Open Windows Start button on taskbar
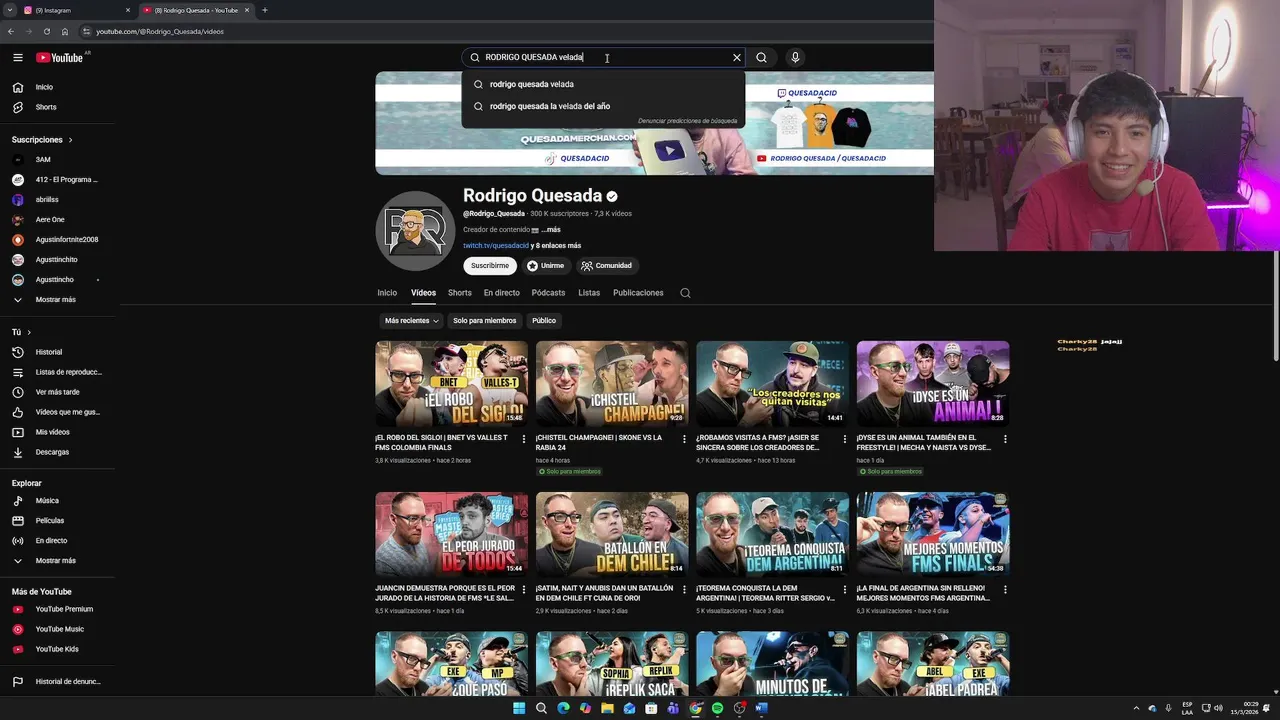 point(519,708)
